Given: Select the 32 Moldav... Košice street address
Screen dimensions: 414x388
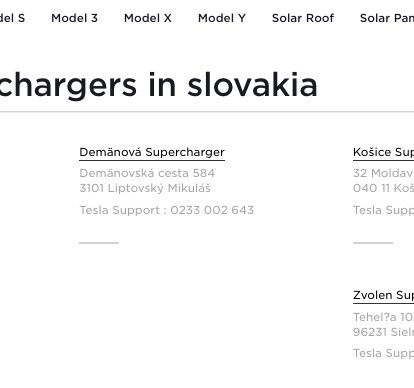Looking at the screenshot, I should point(383,173).
